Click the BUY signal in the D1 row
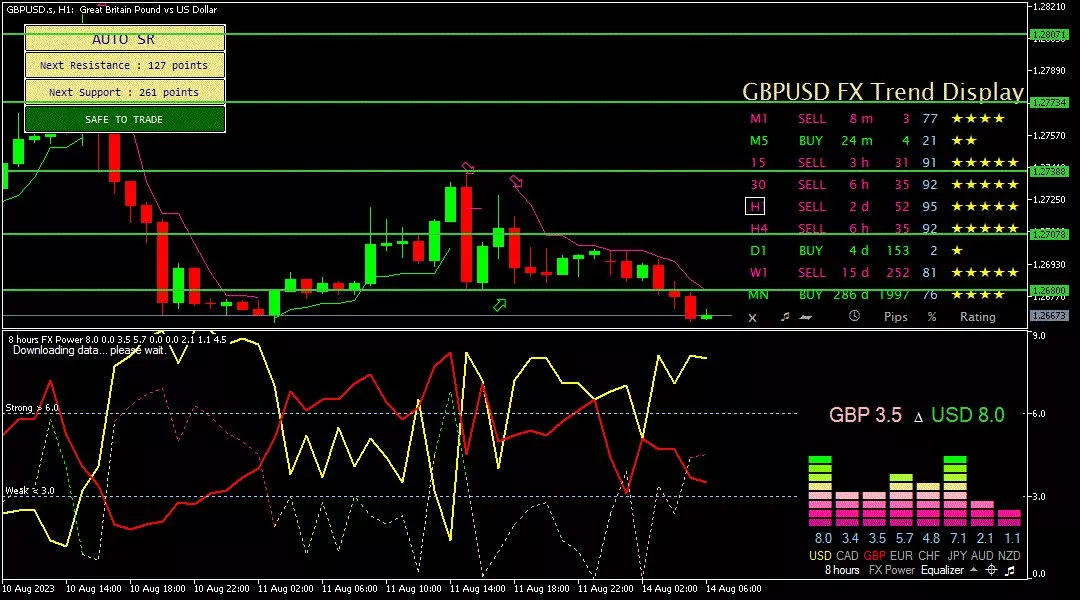Screen dimensions: 1080x600 click(811, 251)
